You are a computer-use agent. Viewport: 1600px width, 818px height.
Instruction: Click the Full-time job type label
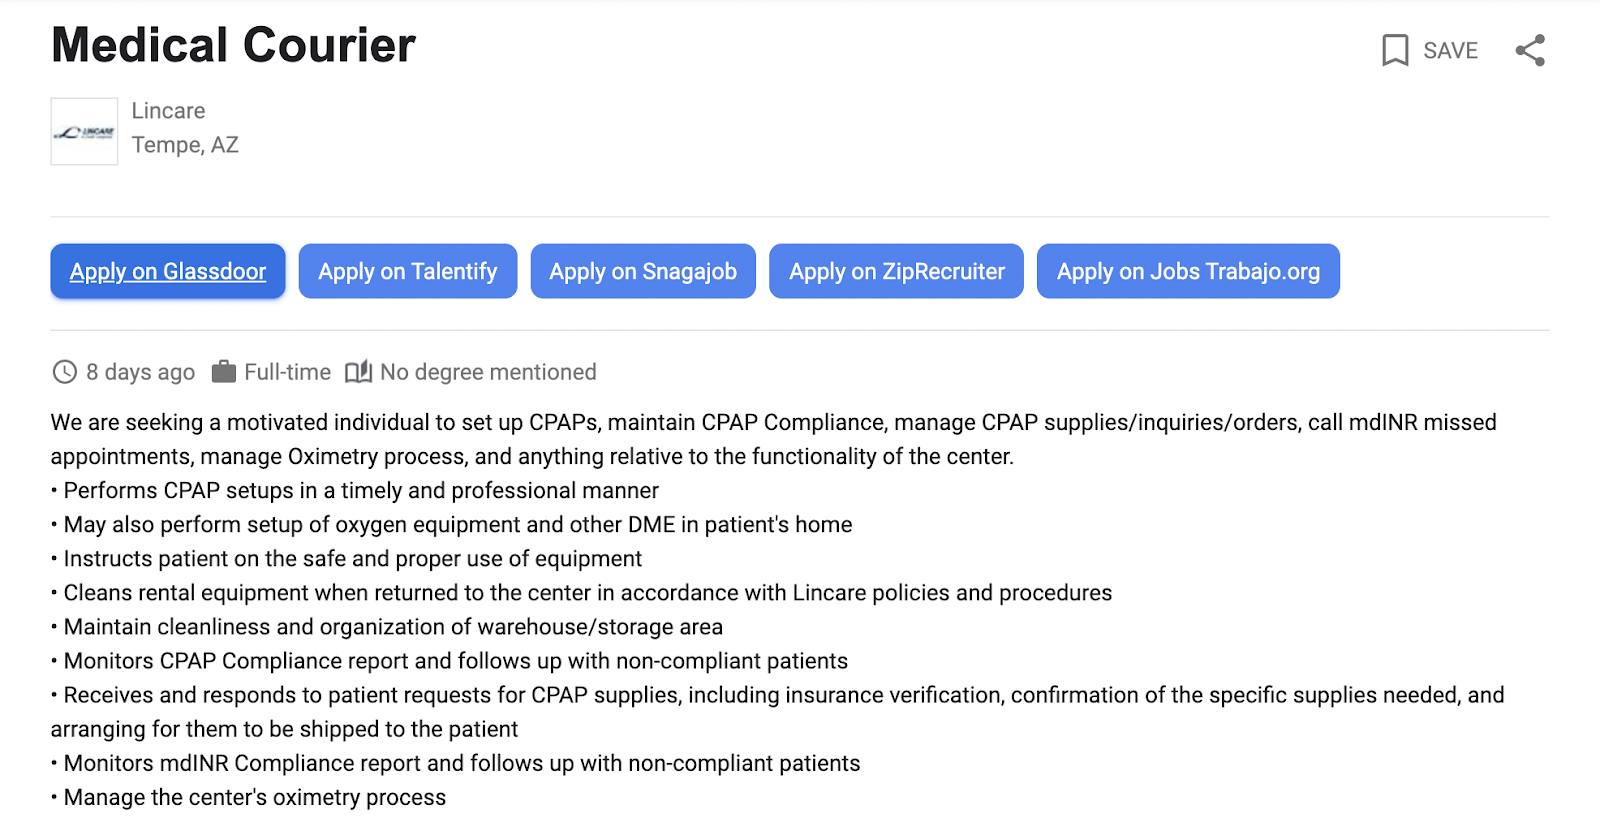coord(287,372)
